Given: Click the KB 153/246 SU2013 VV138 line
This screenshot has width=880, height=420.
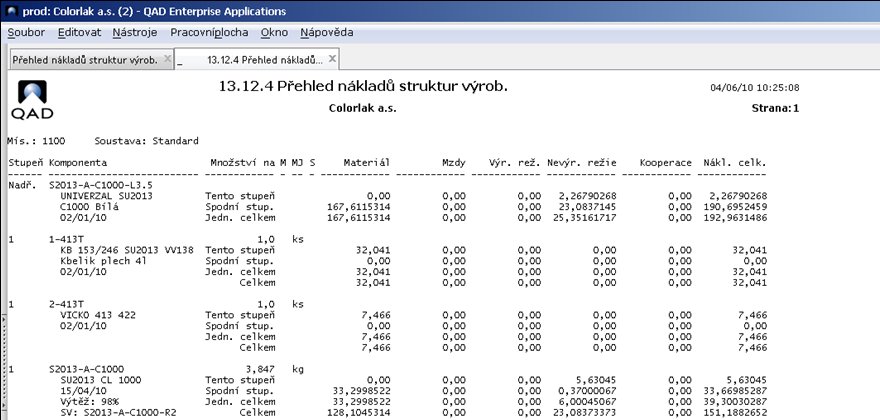Looking at the screenshot, I should [x=127, y=250].
